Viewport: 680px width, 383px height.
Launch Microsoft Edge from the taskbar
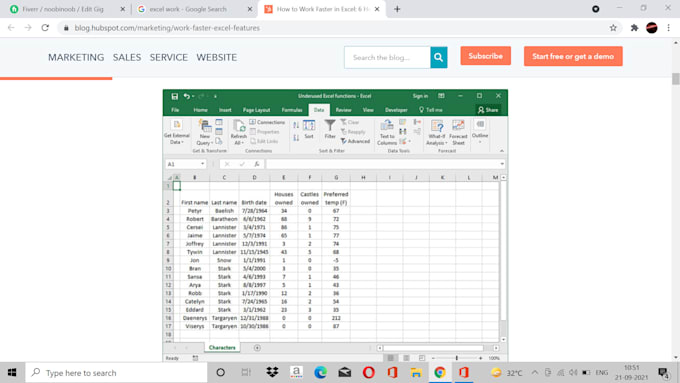[x=320, y=373]
